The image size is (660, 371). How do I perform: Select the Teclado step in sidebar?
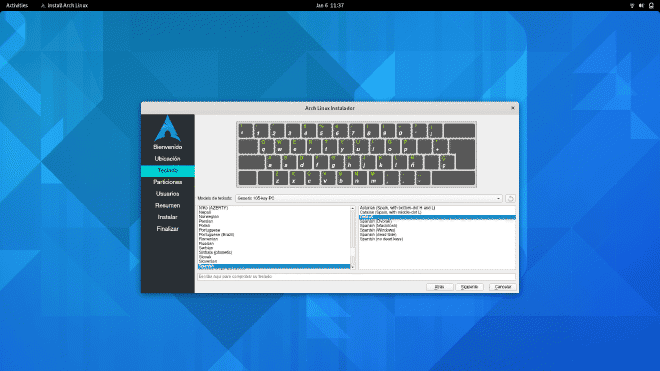(168, 171)
